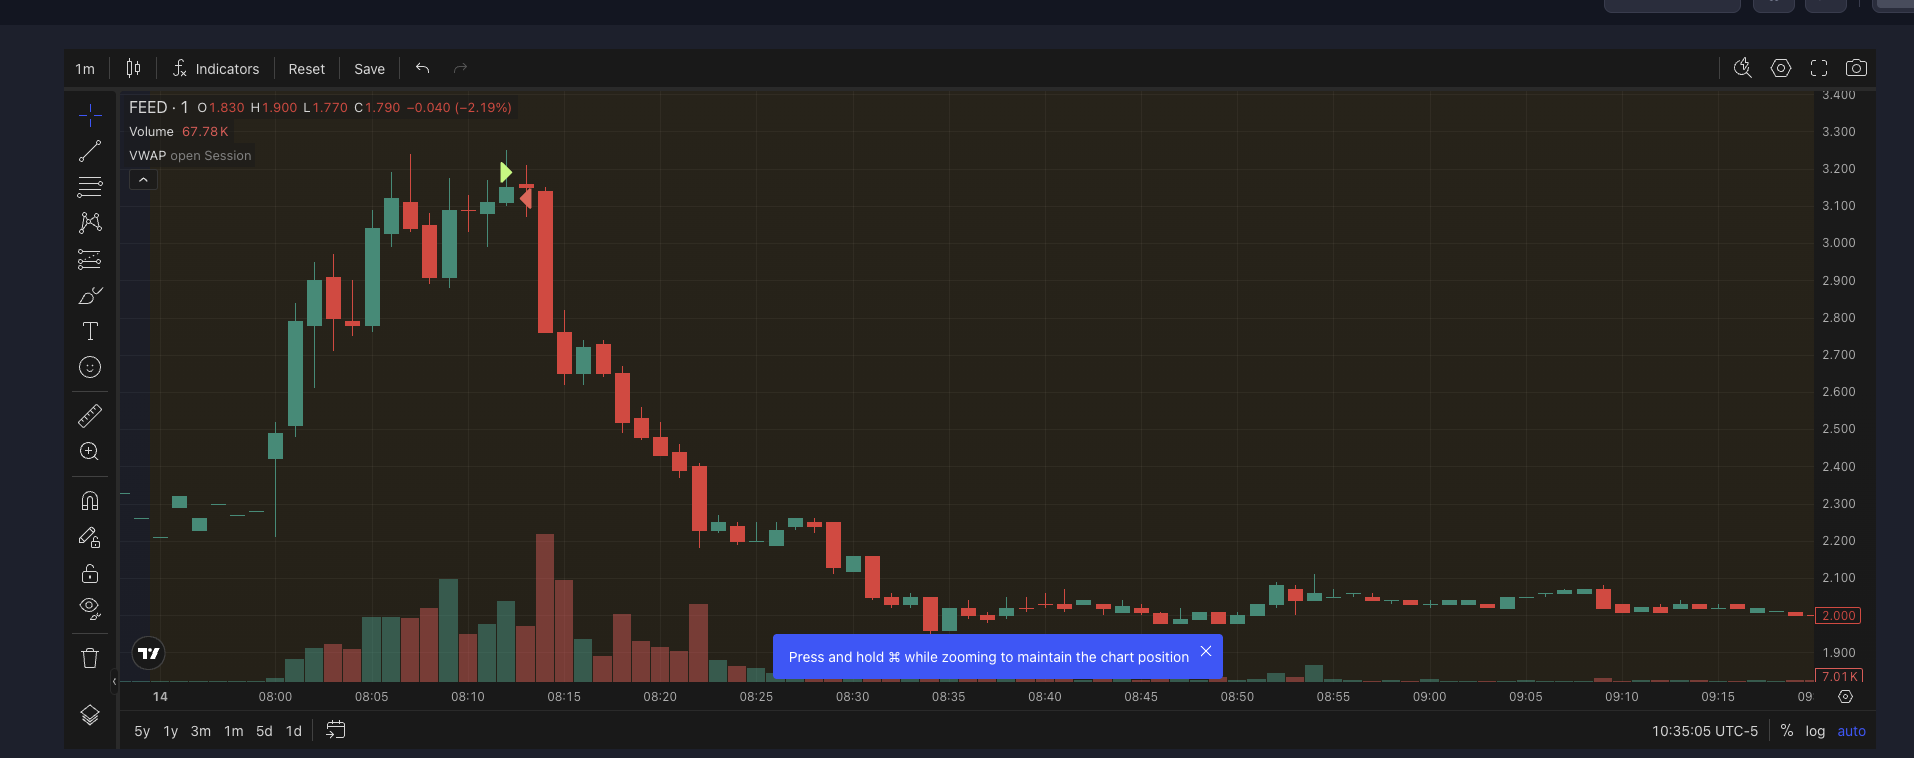Open the 1m interval dropdown
Viewport: 1914px width, 758px height.
click(85, 69)
